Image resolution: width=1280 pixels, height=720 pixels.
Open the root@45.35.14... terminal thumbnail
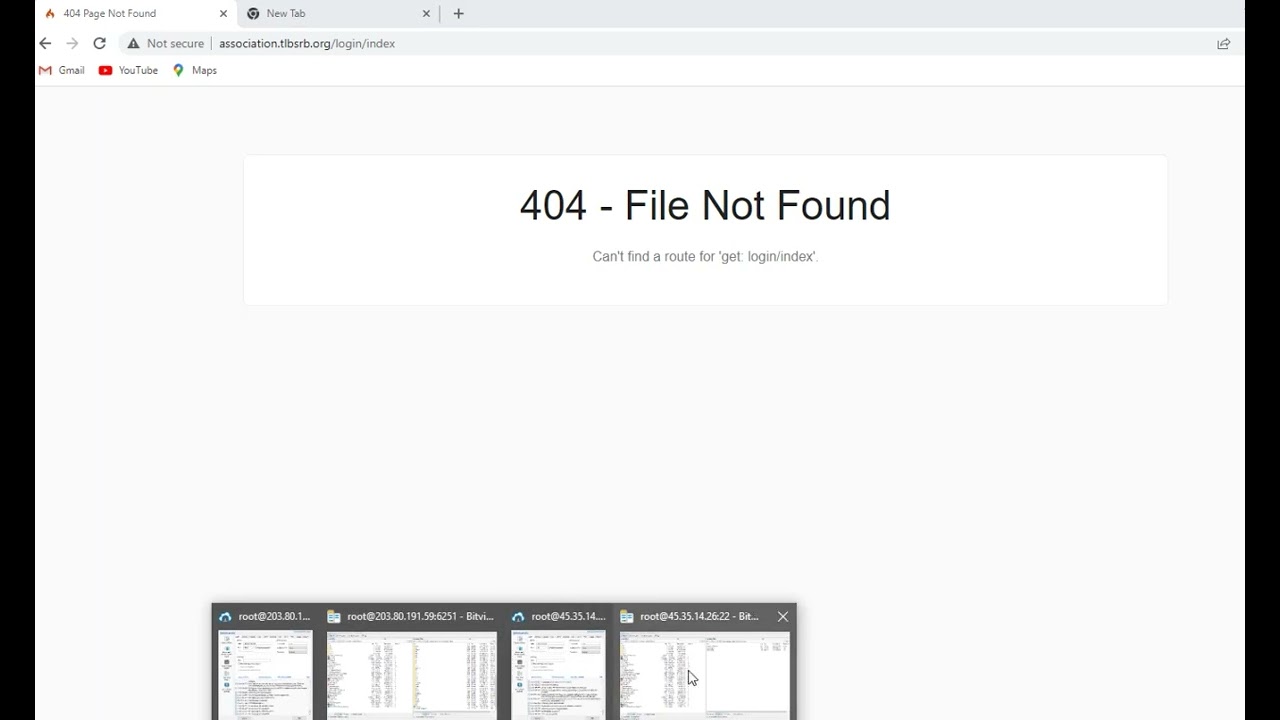tap(559, 672)
